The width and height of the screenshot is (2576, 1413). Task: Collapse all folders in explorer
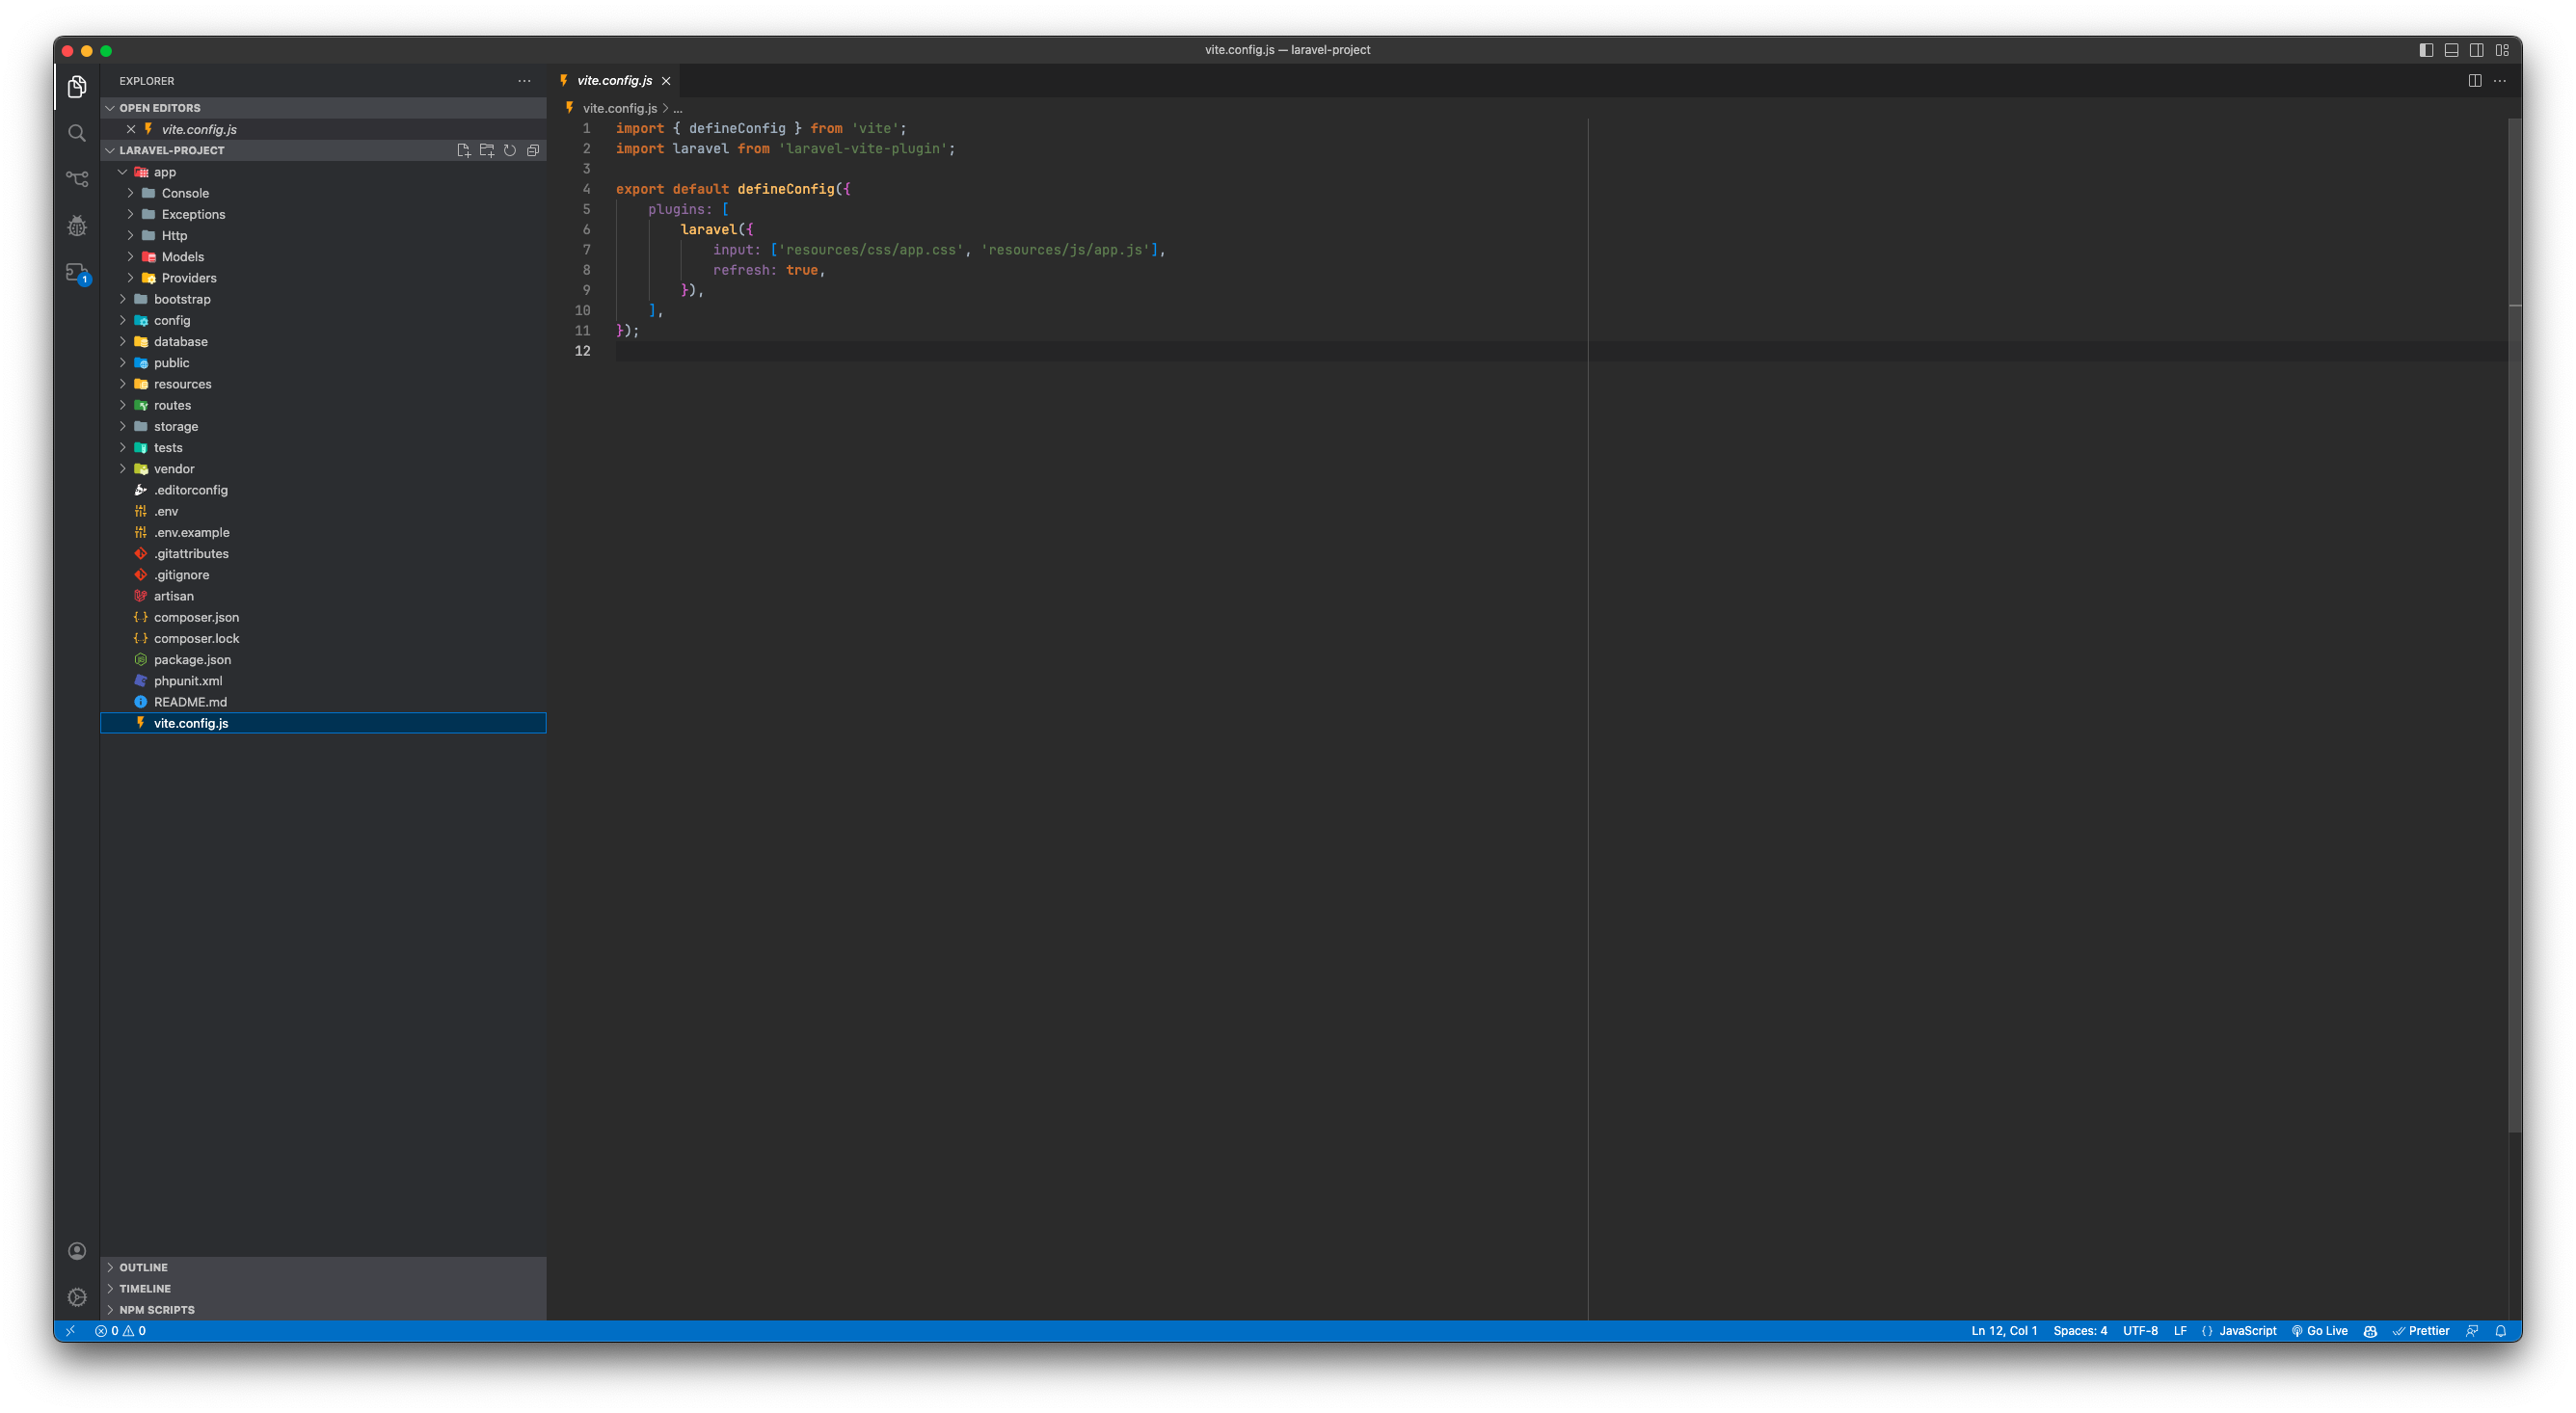point(533,150)
